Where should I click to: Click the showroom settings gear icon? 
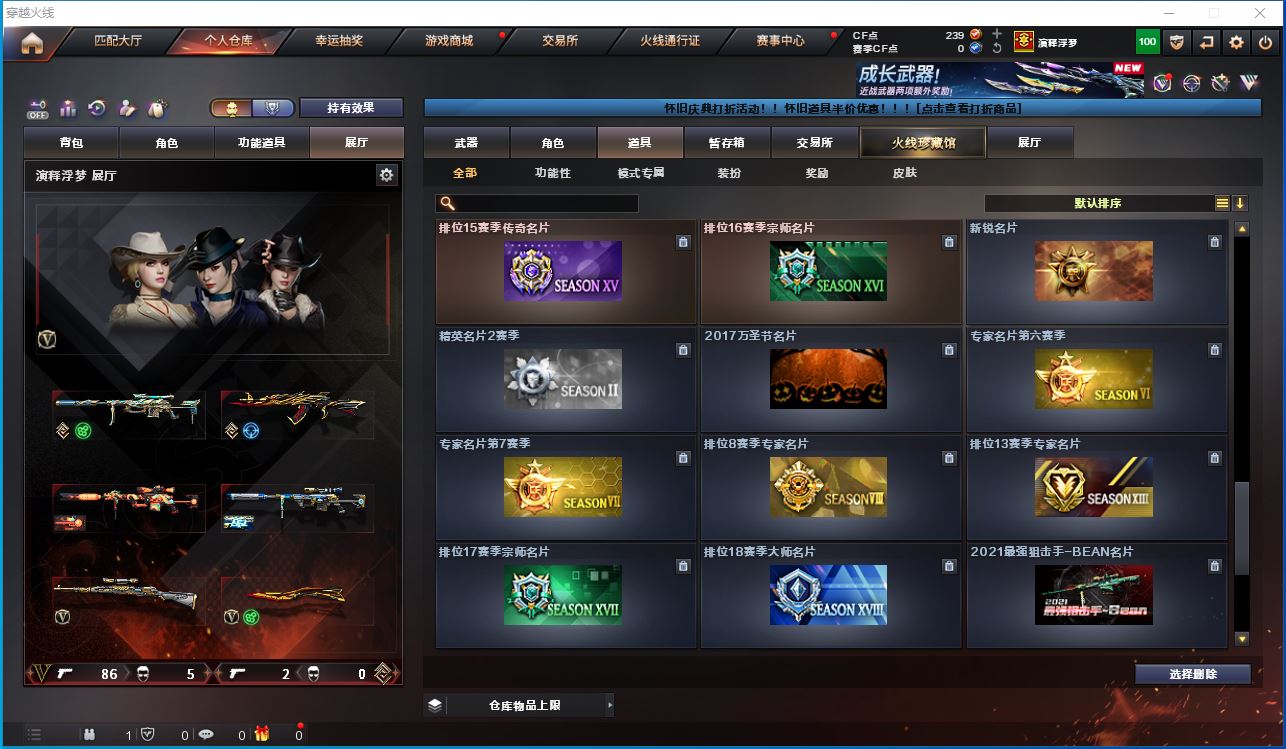tap(386, 175)
